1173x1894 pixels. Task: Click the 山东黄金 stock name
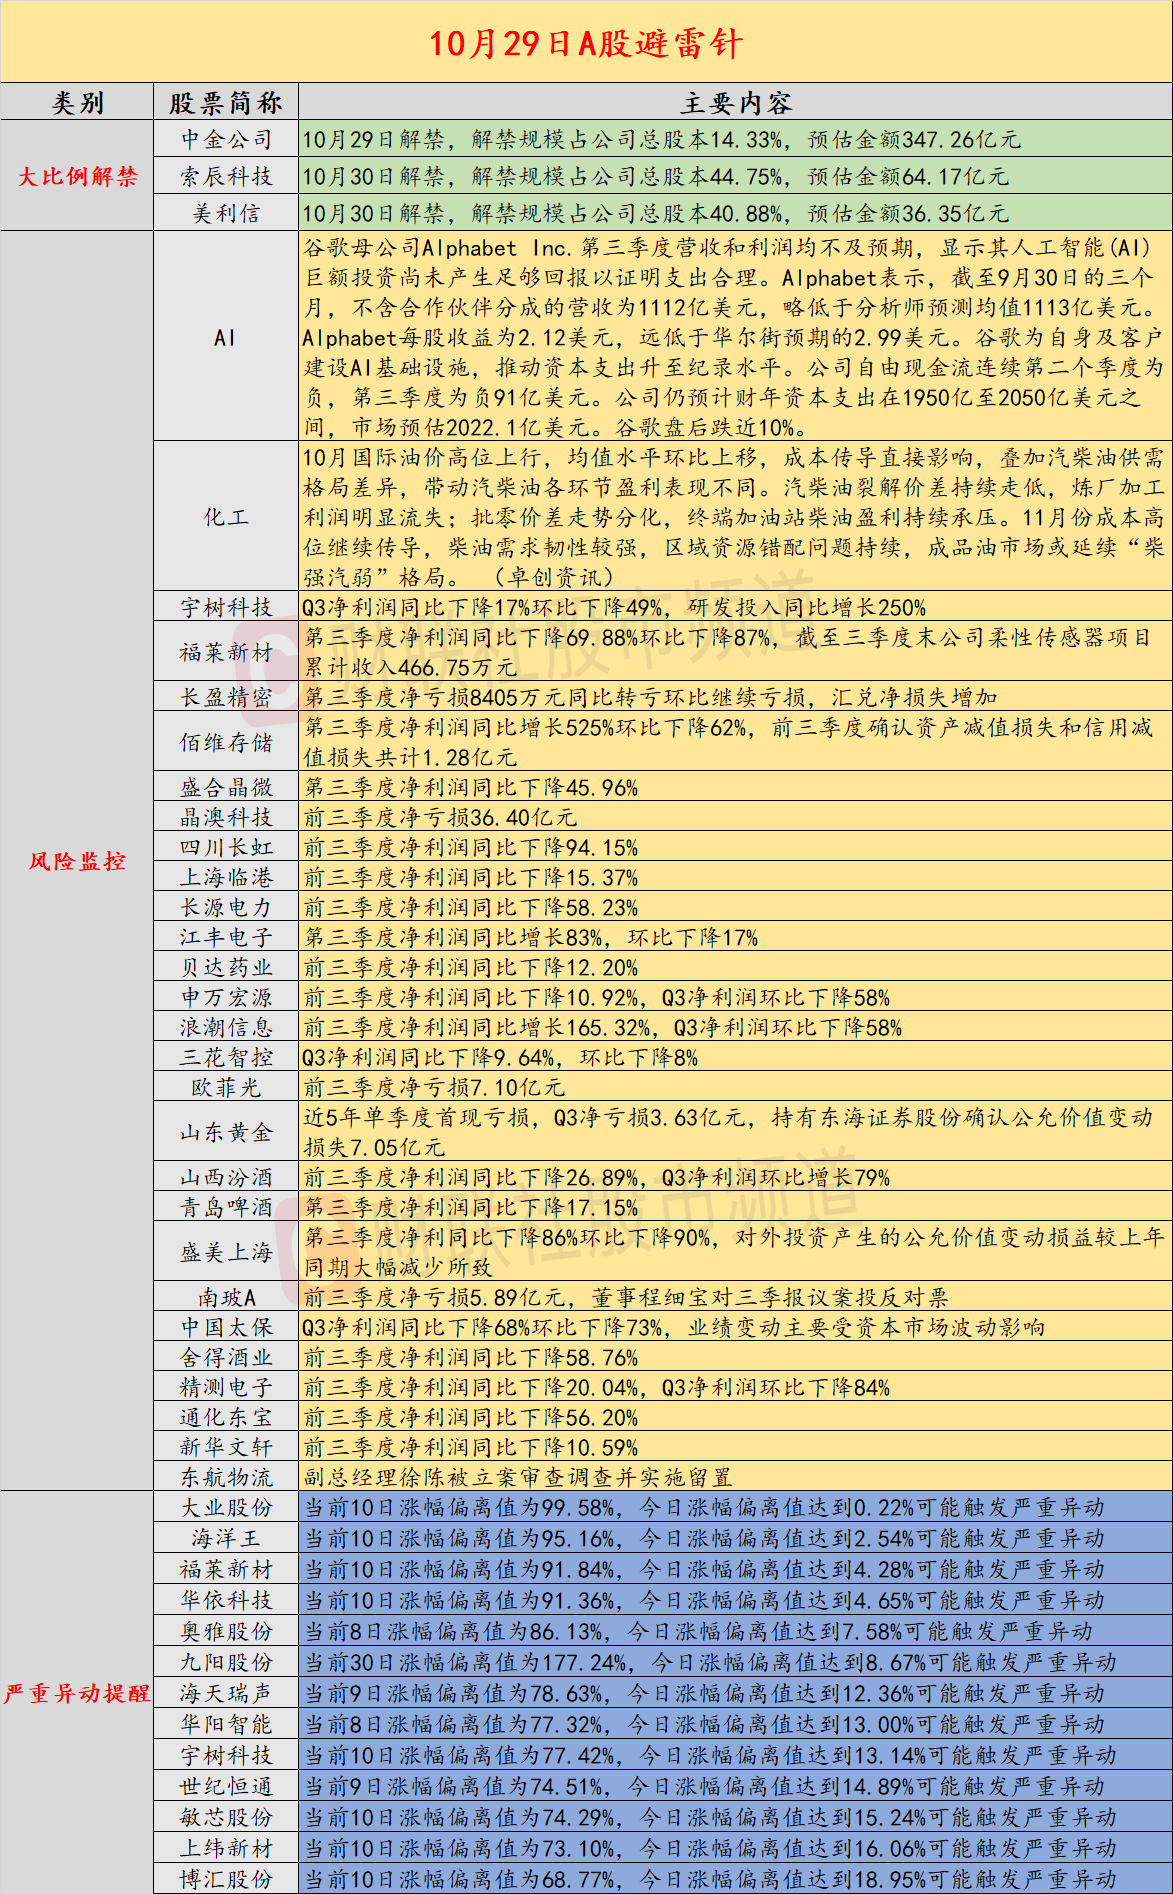[226, 1132]
